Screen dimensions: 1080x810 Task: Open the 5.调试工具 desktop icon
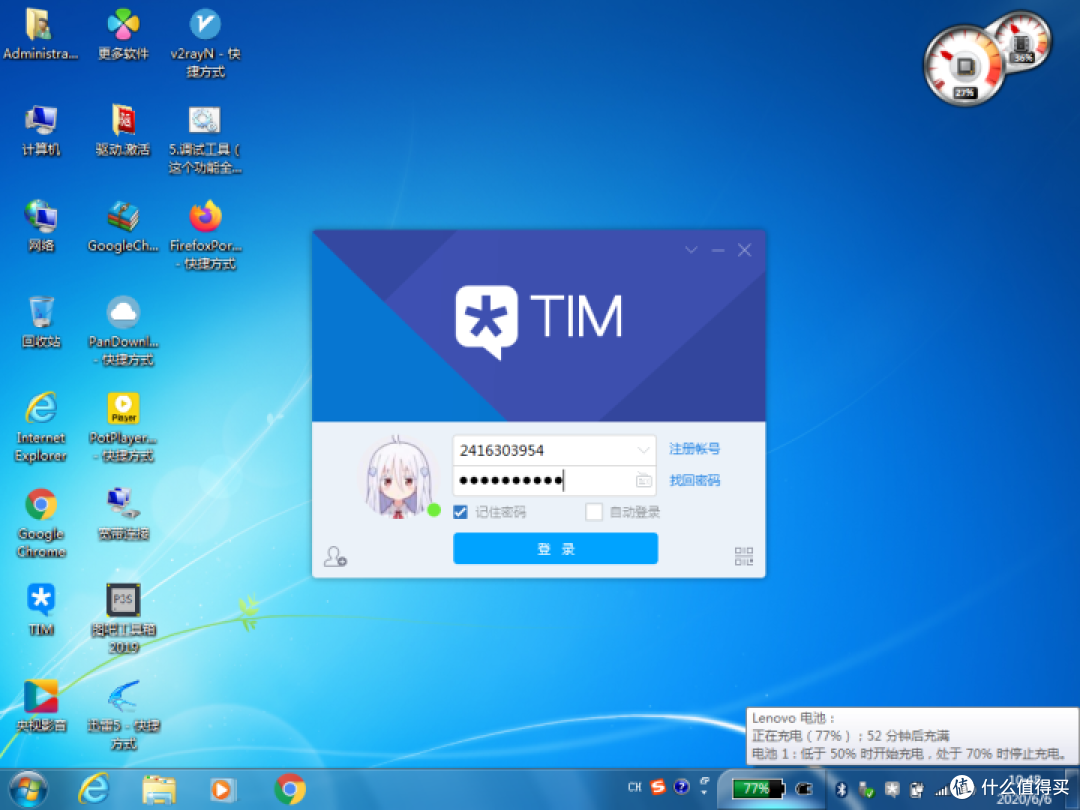tap(205, 139)
